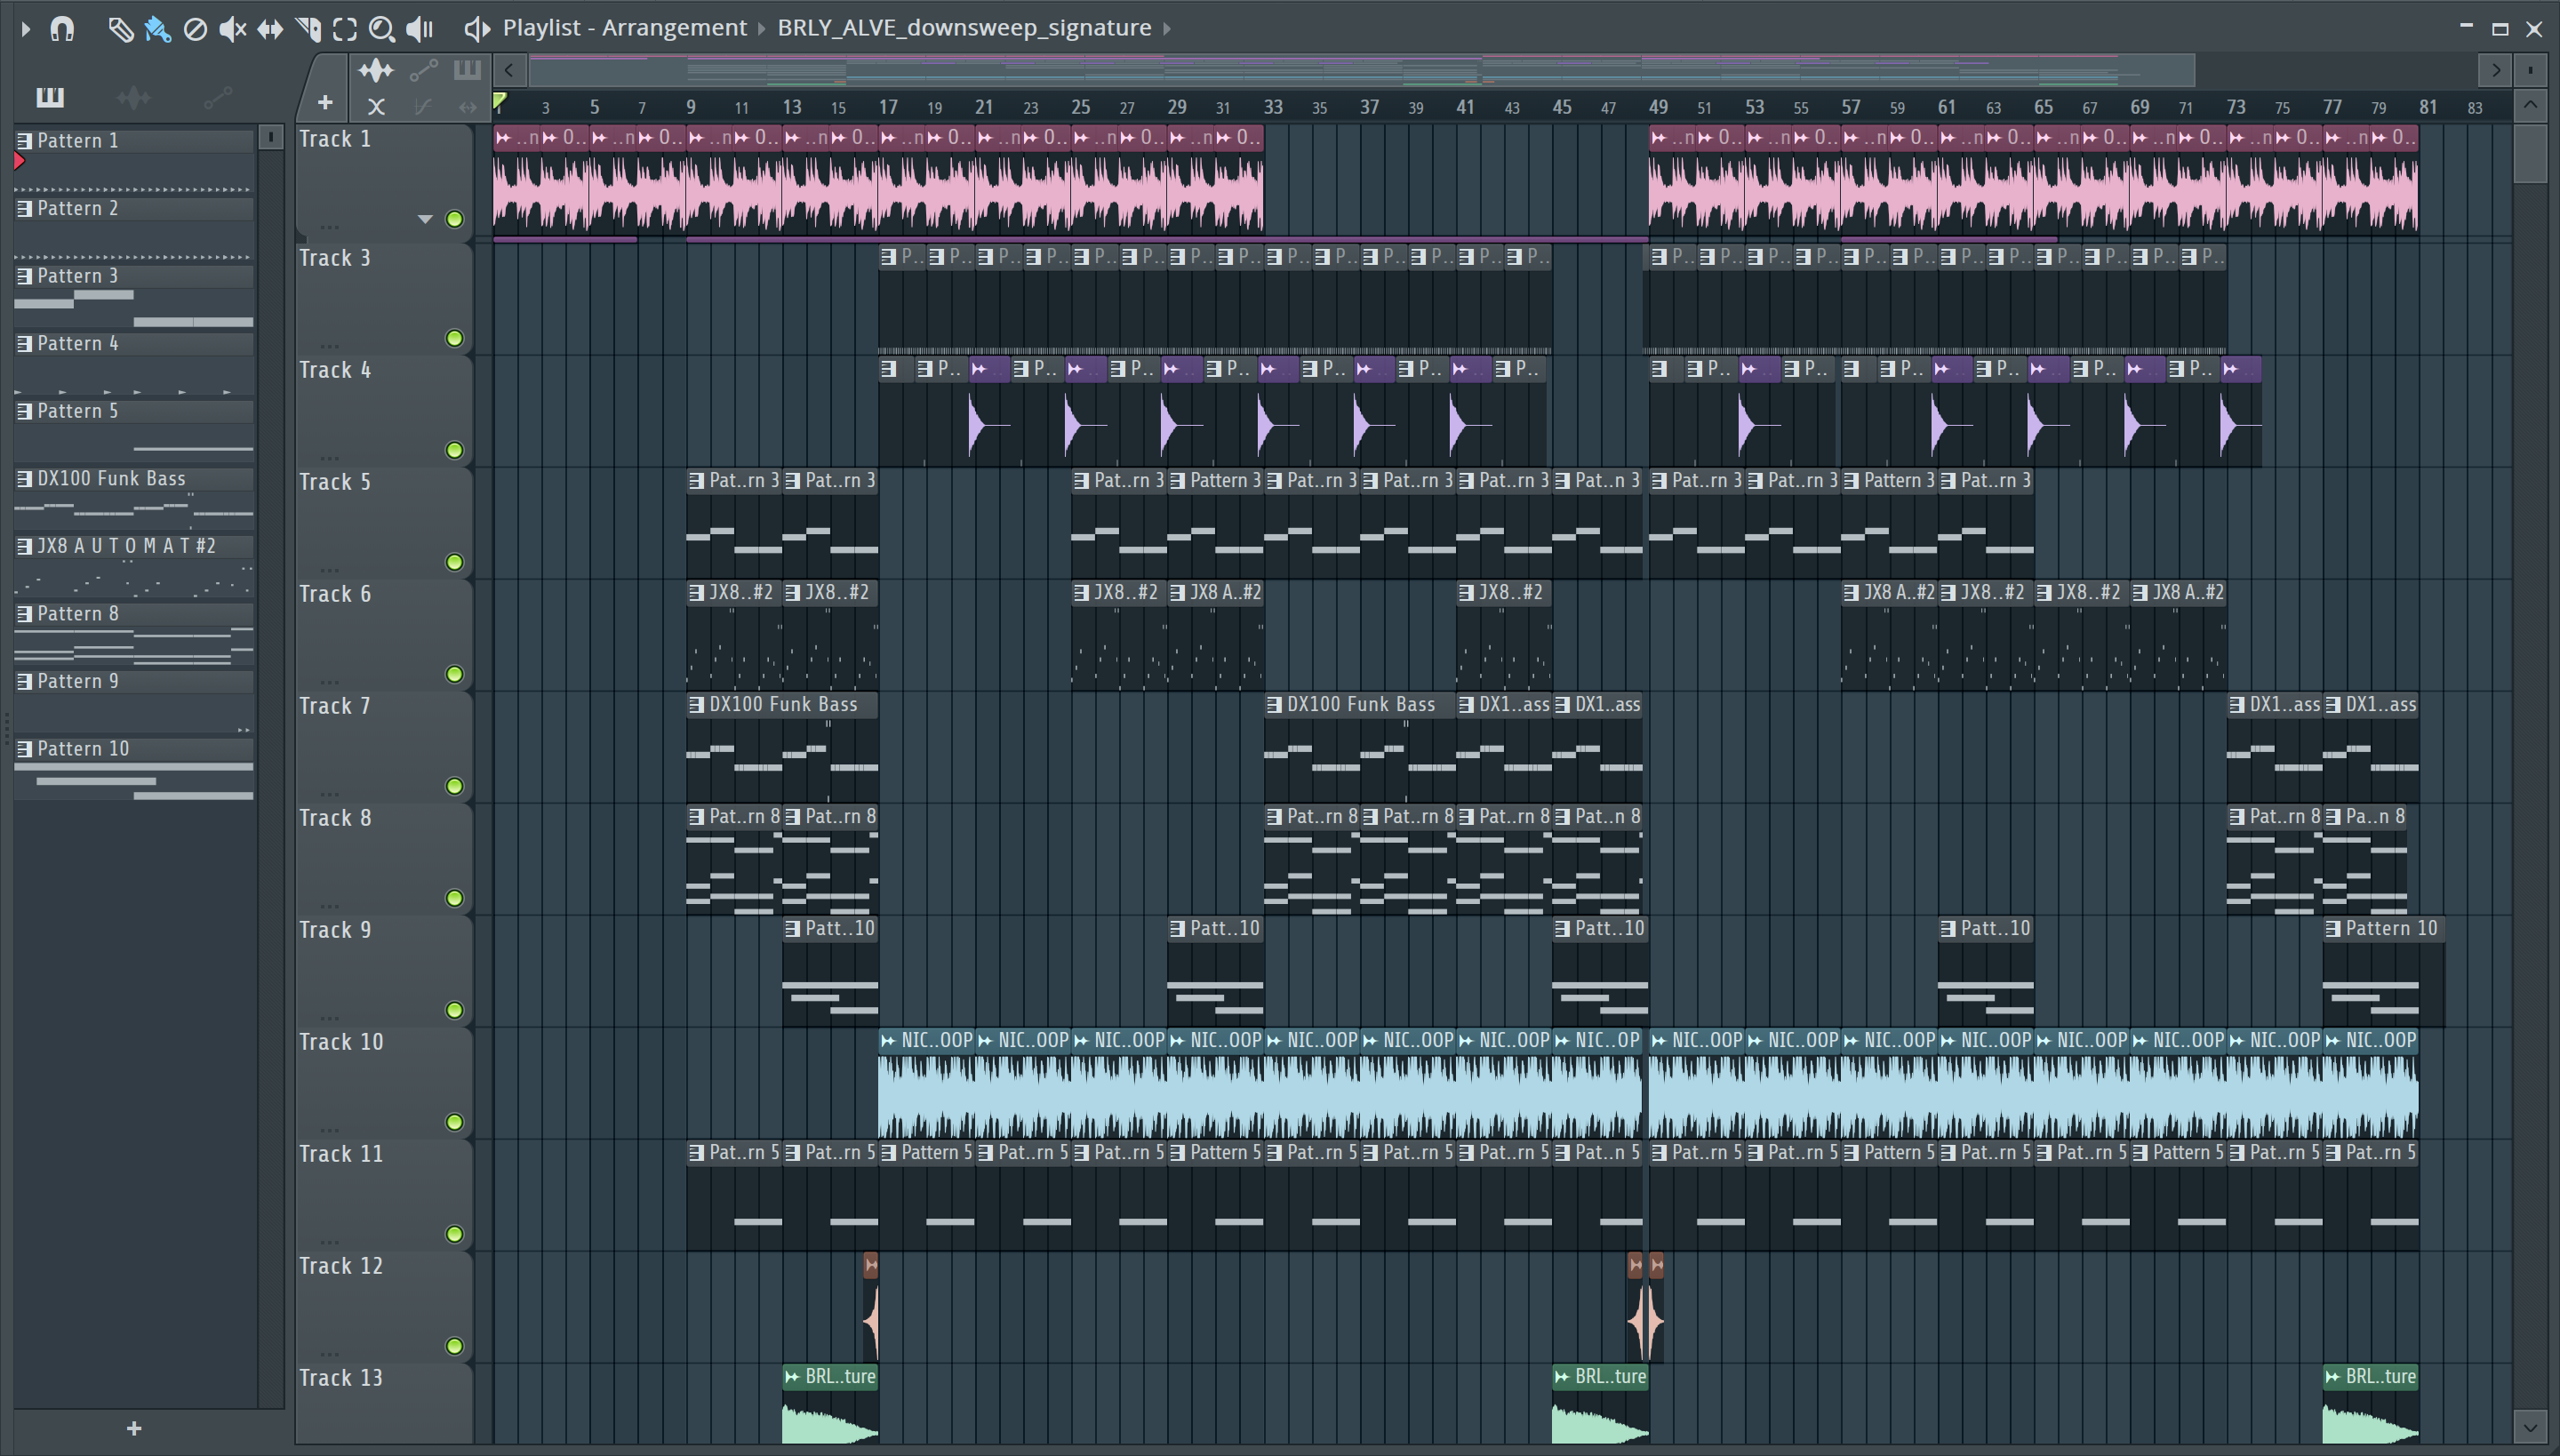The width and height of the screenshot is (2560, 1456).
Task: Select the Slip tool
Action: click(x=270, y=29)
